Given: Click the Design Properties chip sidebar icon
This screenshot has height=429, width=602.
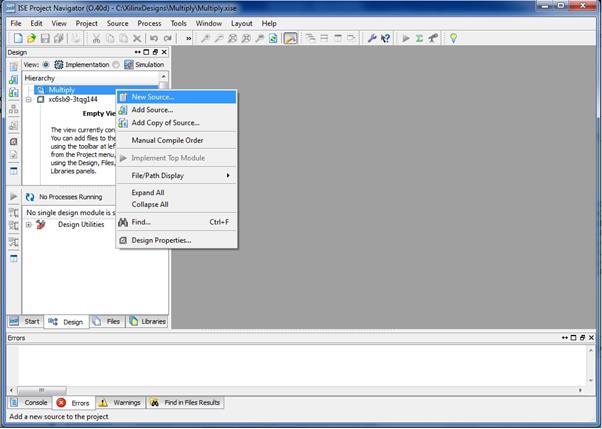Looking at the screenshot, I should pyautogui.click(x=13, y=141).
